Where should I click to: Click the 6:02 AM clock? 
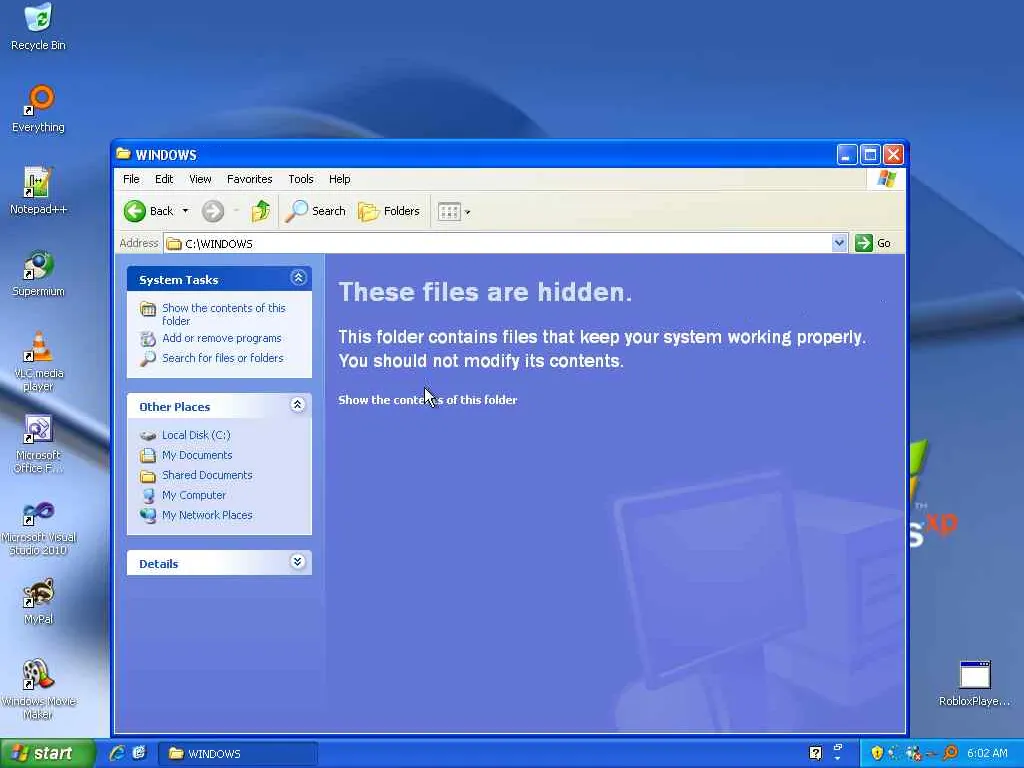point(987,753)
